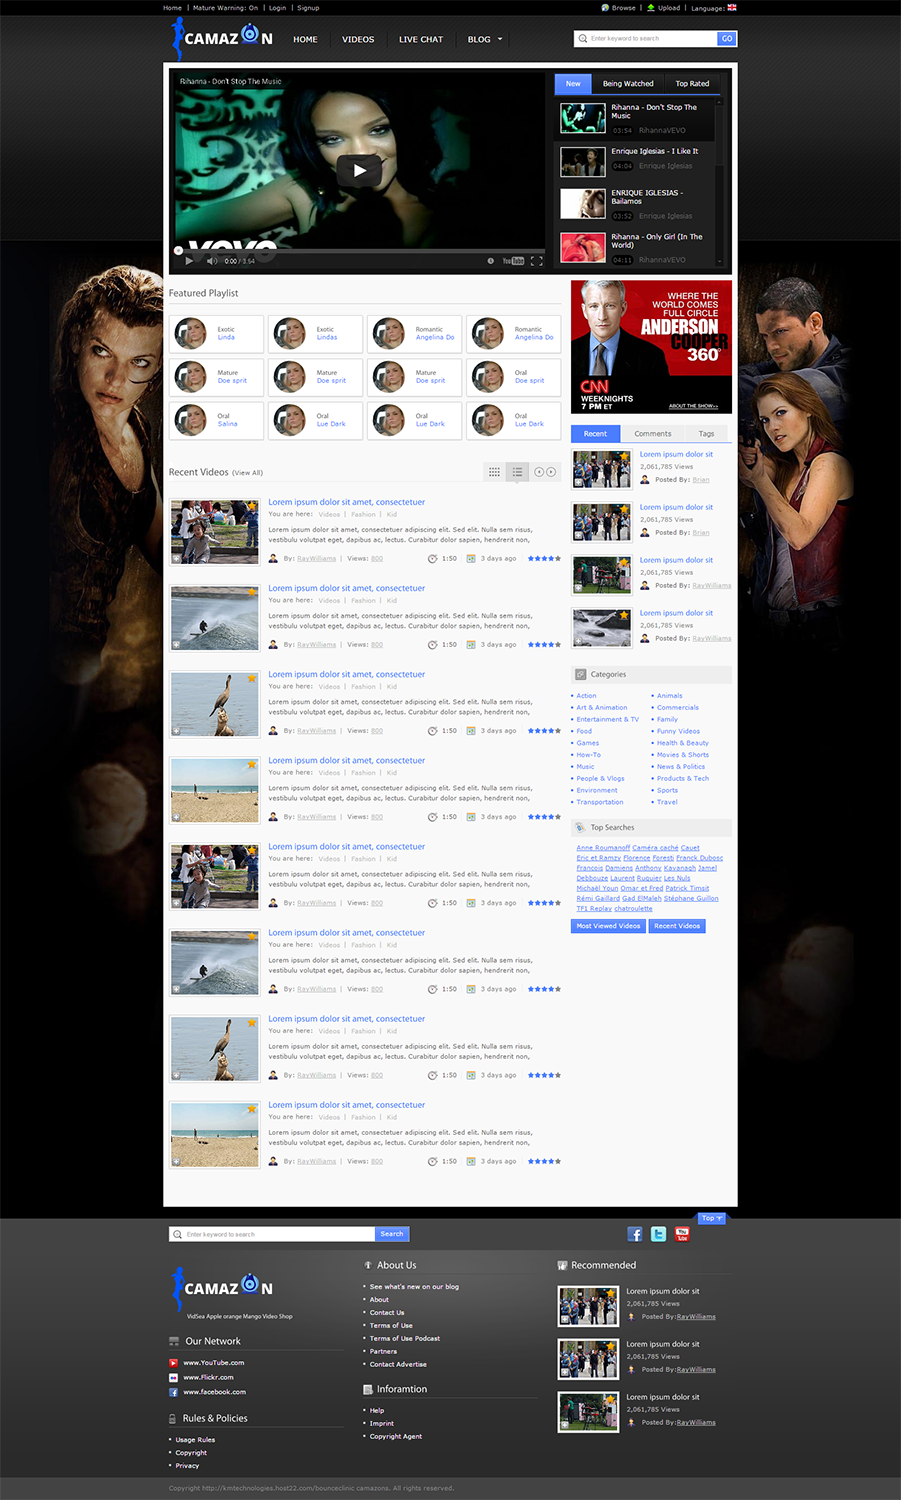Click the CAMAZON logo in the header
Viewport: 901px width, 1500px height.
coord(222,39)
